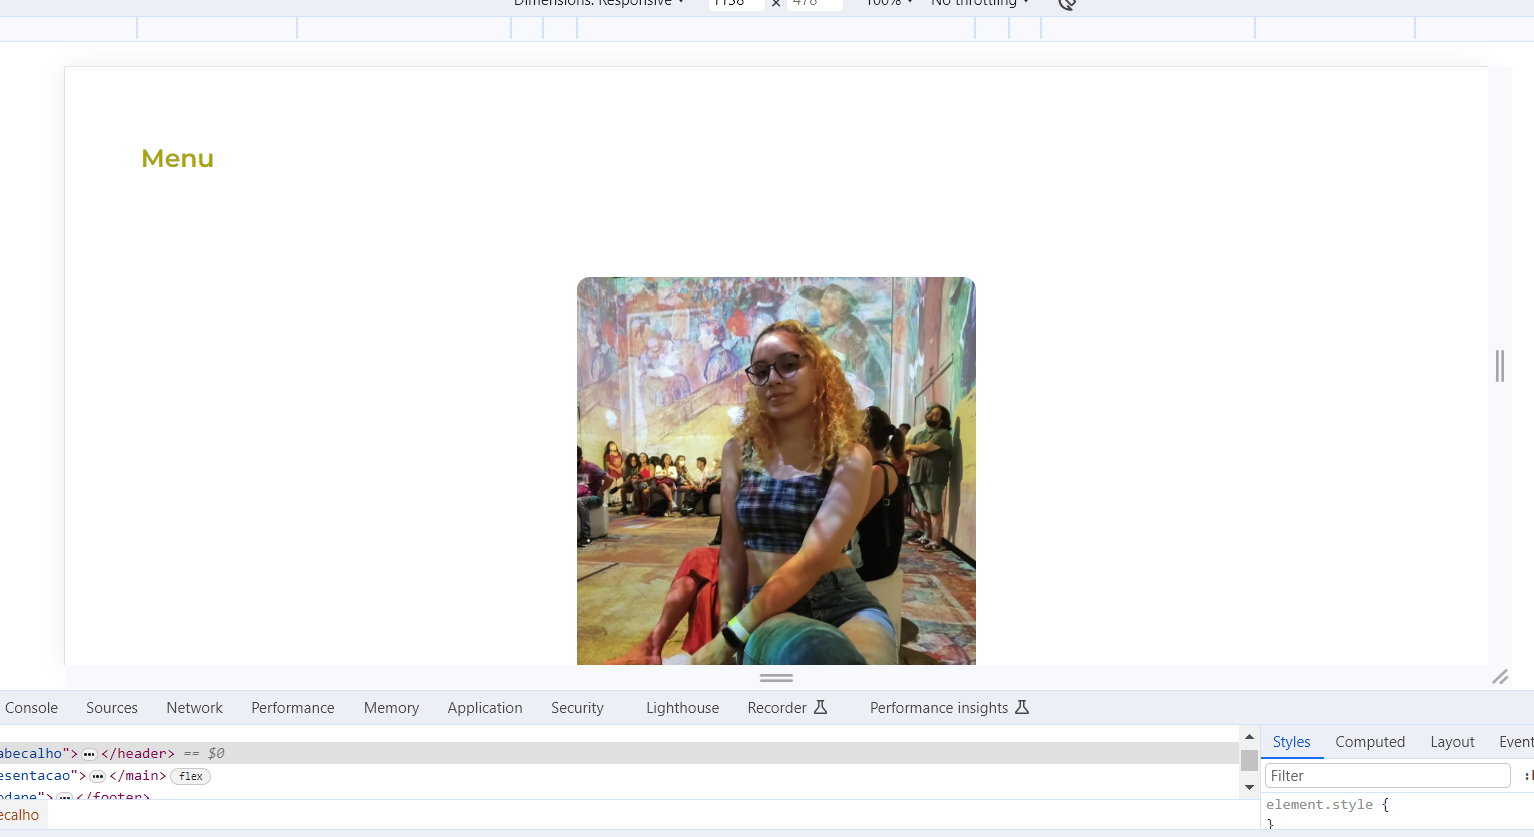Image resolution: width=1534 pixels, height=837 pixels.
Task: Switch to the Console tab
Action: pyautogui.click(x=32, y=708)
